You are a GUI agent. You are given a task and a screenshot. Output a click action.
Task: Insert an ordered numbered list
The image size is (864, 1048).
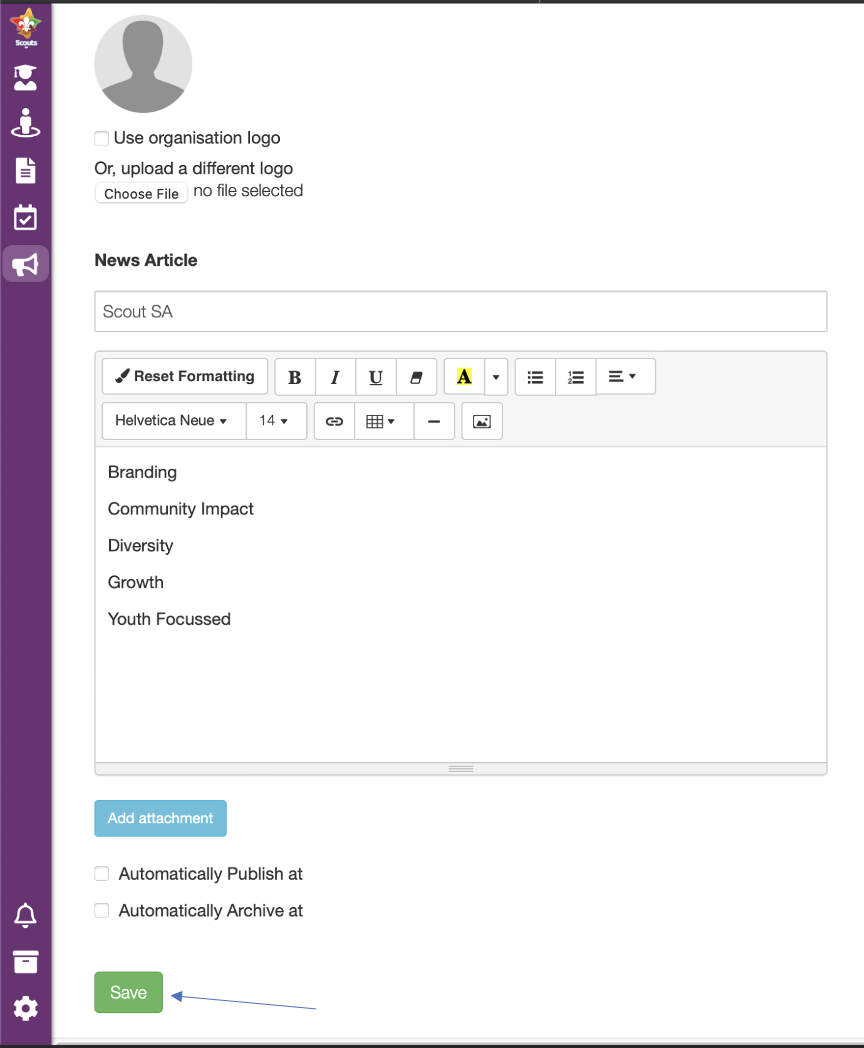[x=575, y=377]
